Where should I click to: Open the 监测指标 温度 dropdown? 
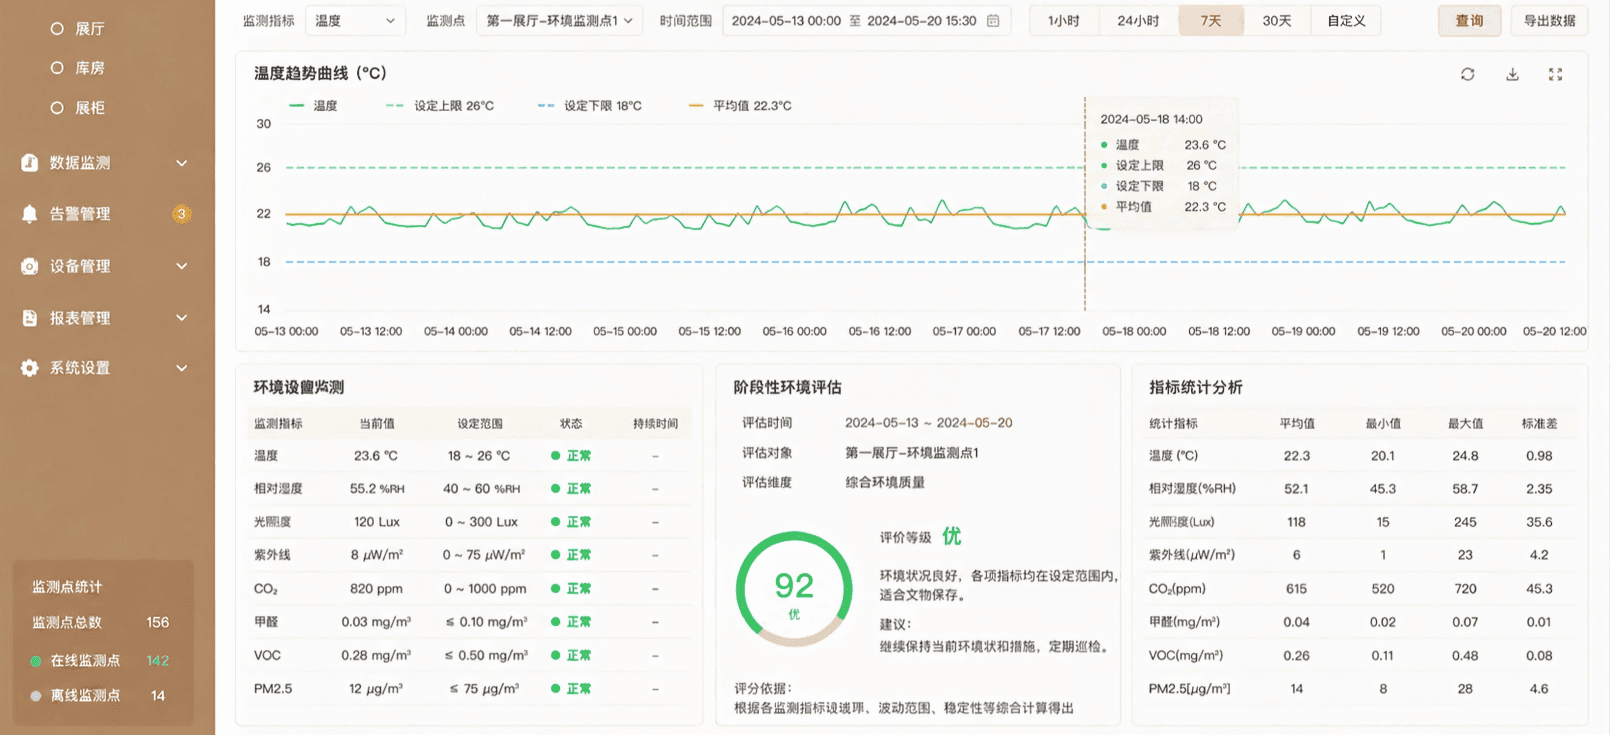coord(355,21)
